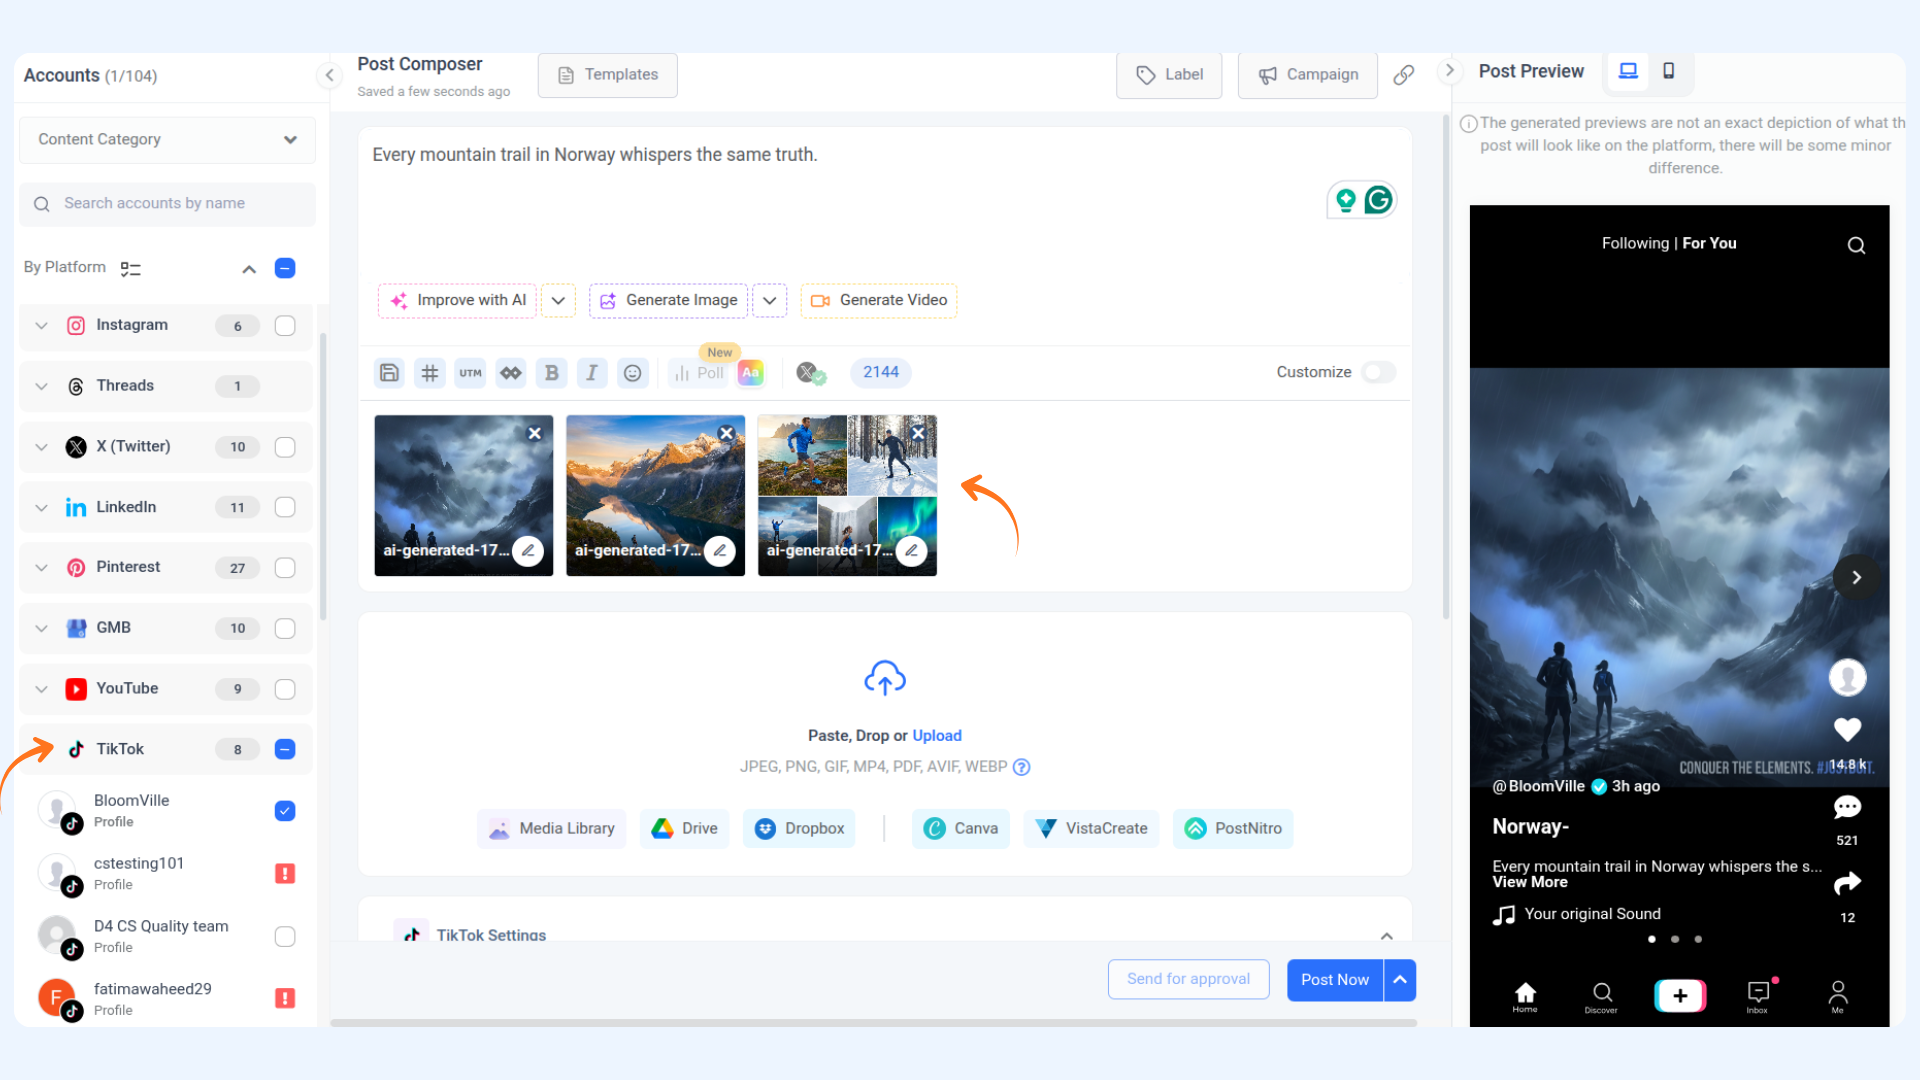Expand Improve with AI options arrow
1920x1080 pixels.
pos(558,301)
